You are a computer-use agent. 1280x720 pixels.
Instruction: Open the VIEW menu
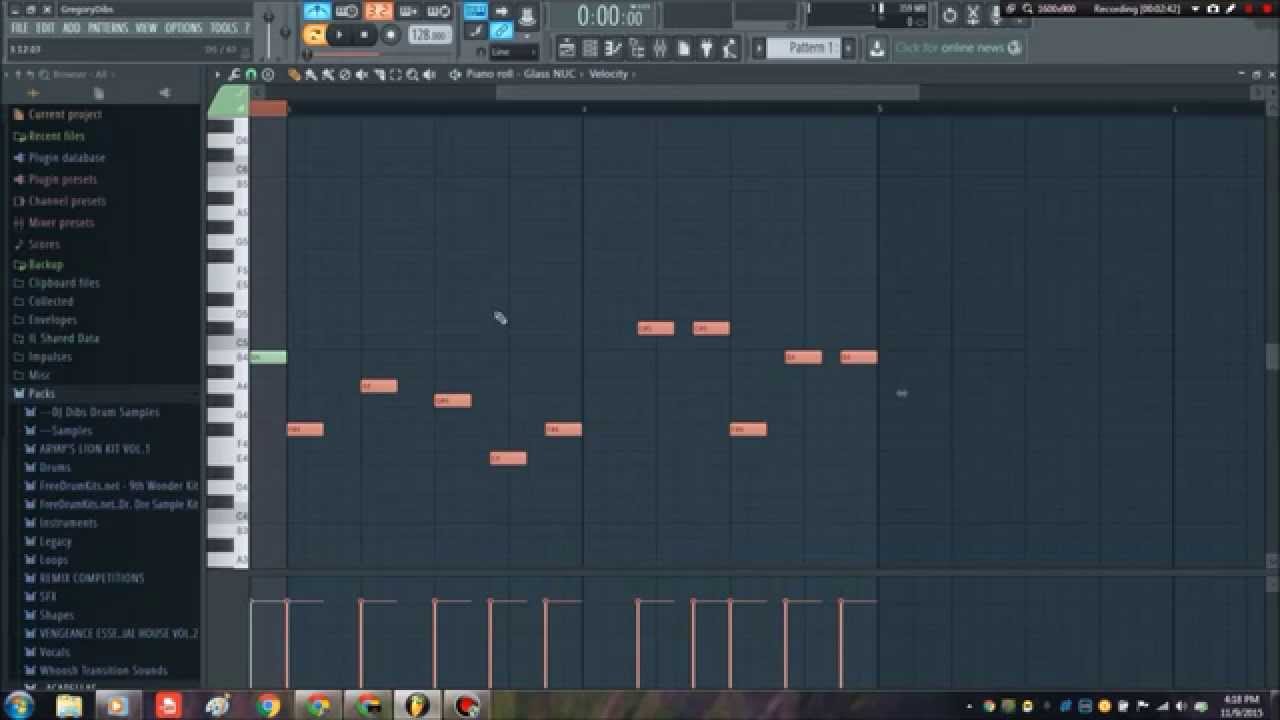pyautogui.click(x=146, y=28)
